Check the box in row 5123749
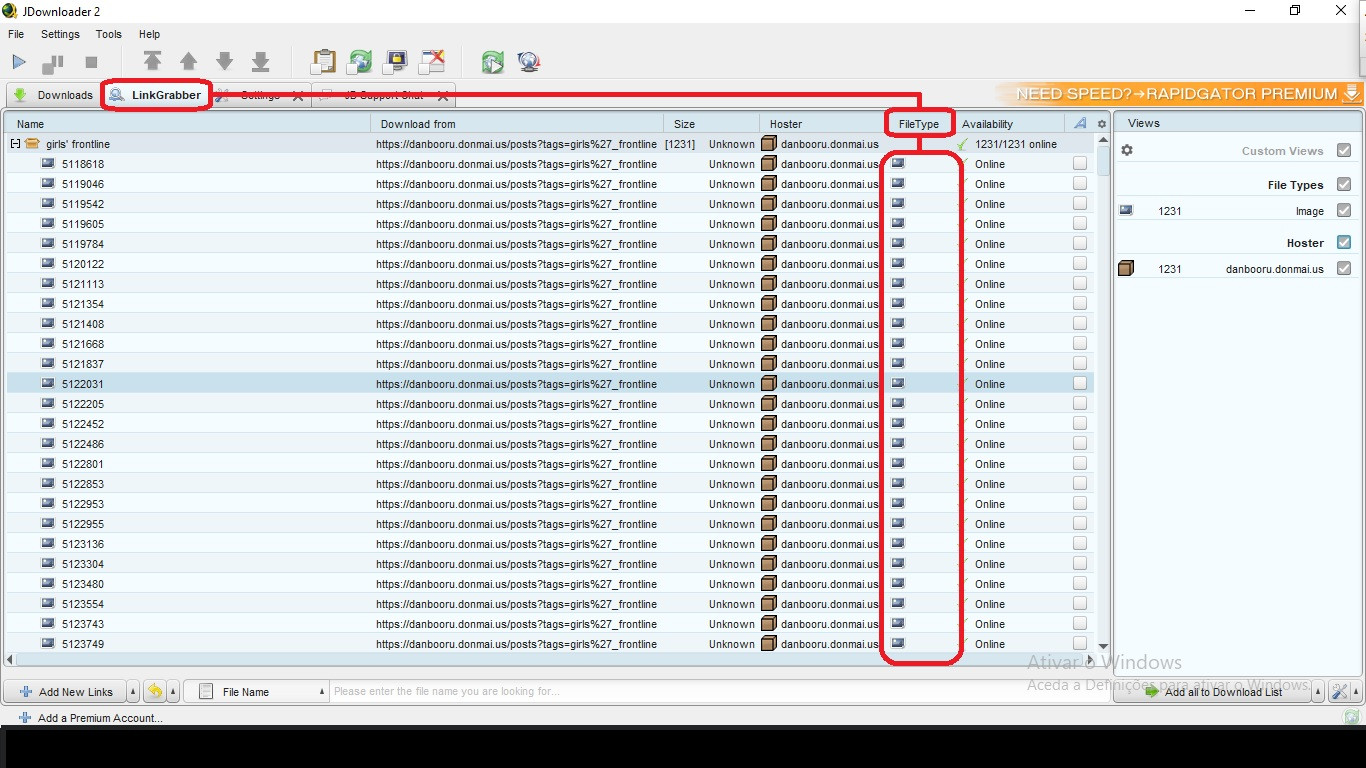Image resolution: width=1366 pixels, height=768 pixels. point(1080,643)
